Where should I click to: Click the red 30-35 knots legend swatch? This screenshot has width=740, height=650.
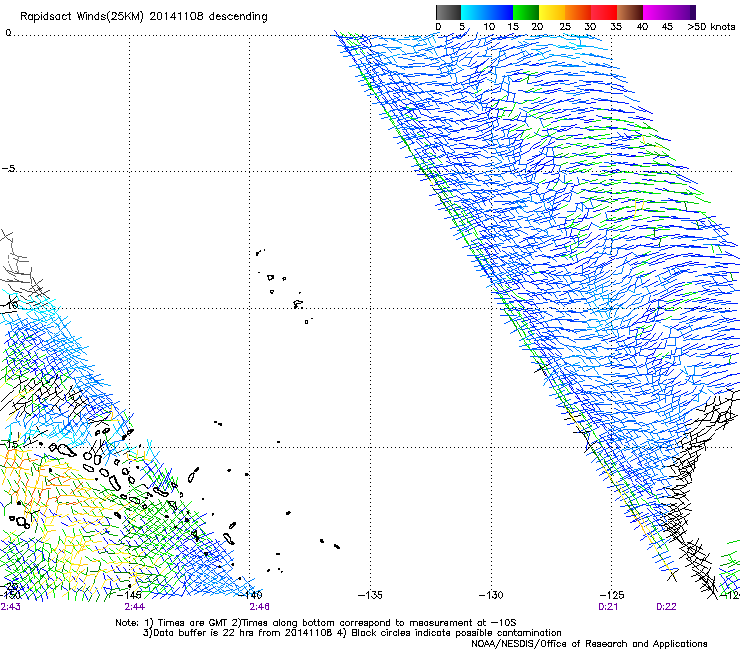tap(604, 12)
